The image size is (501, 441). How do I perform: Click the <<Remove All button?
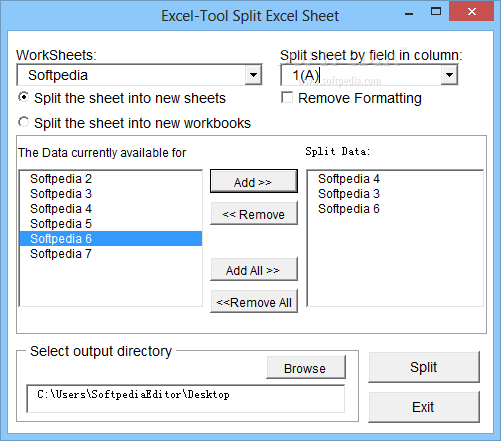(x=254, y=302)
